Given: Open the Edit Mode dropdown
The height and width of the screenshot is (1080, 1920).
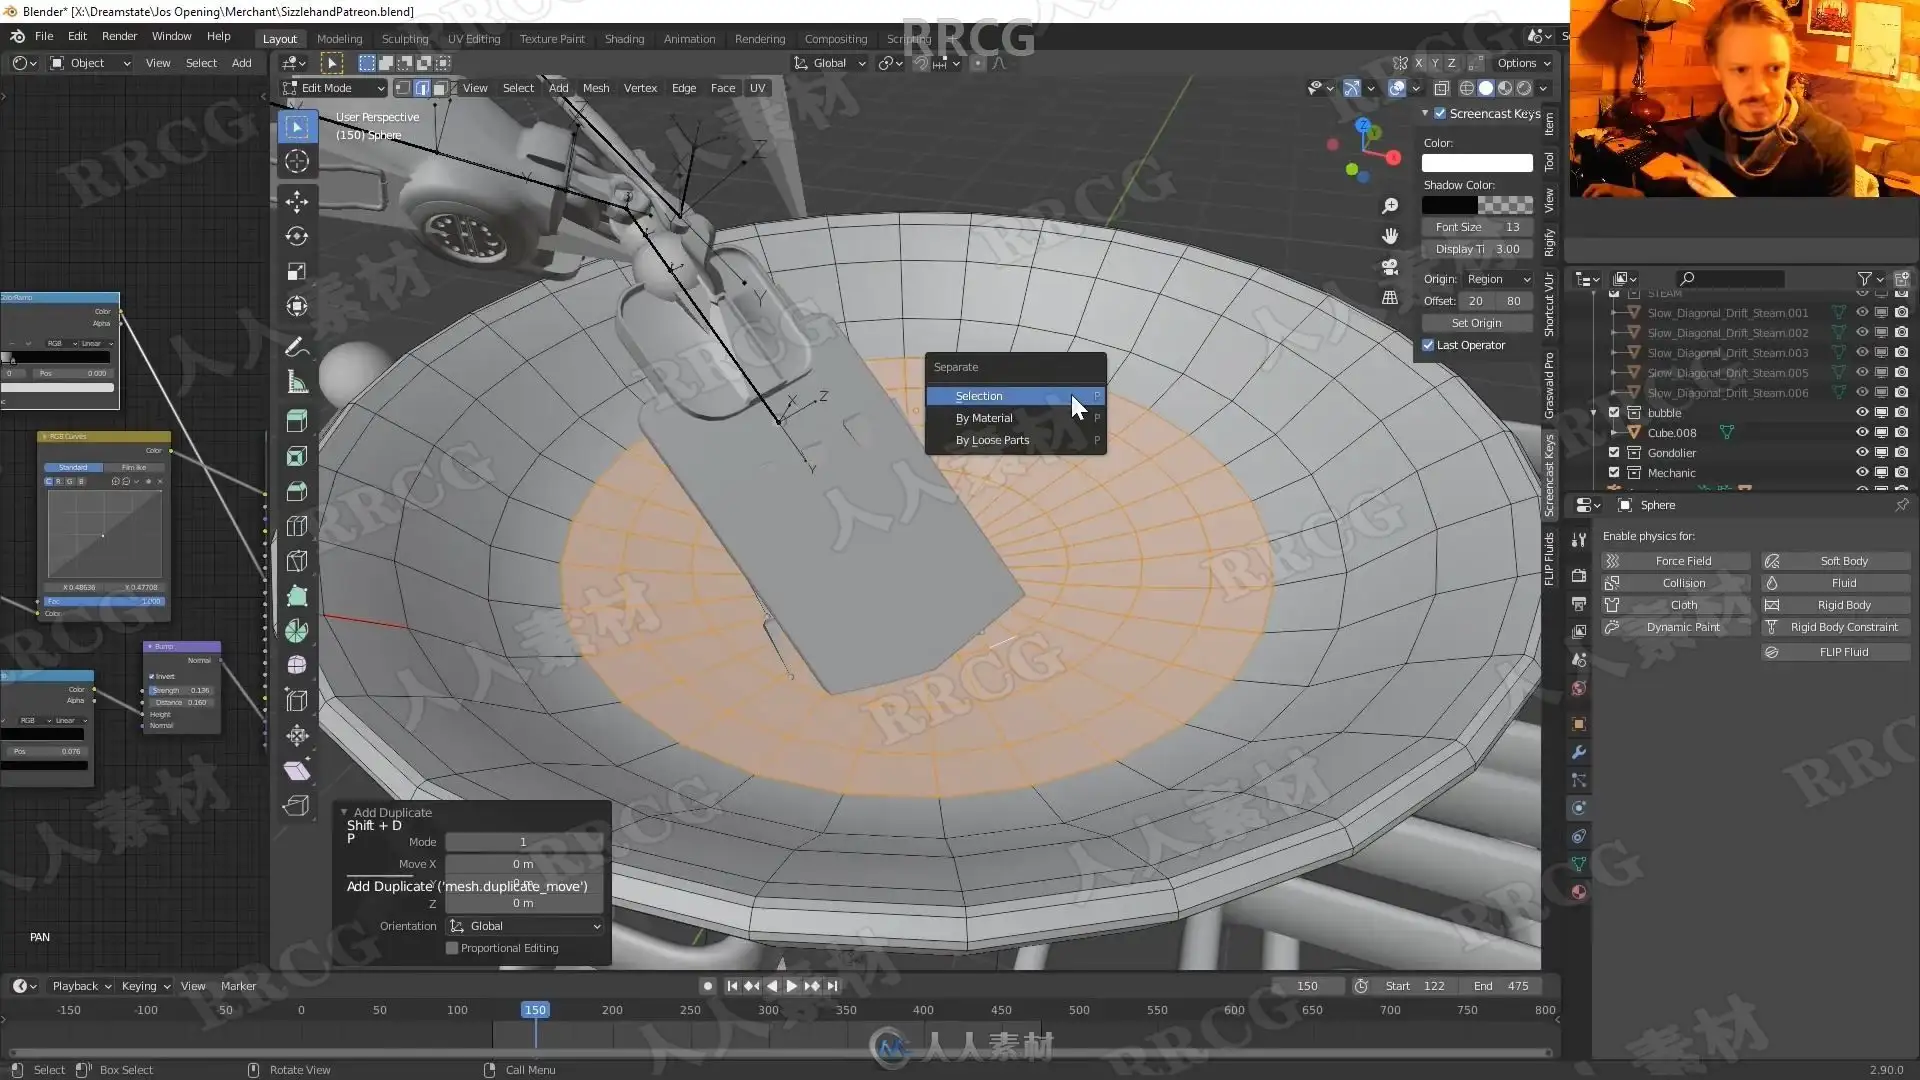Looking at the screenshot, I should 334,88.
